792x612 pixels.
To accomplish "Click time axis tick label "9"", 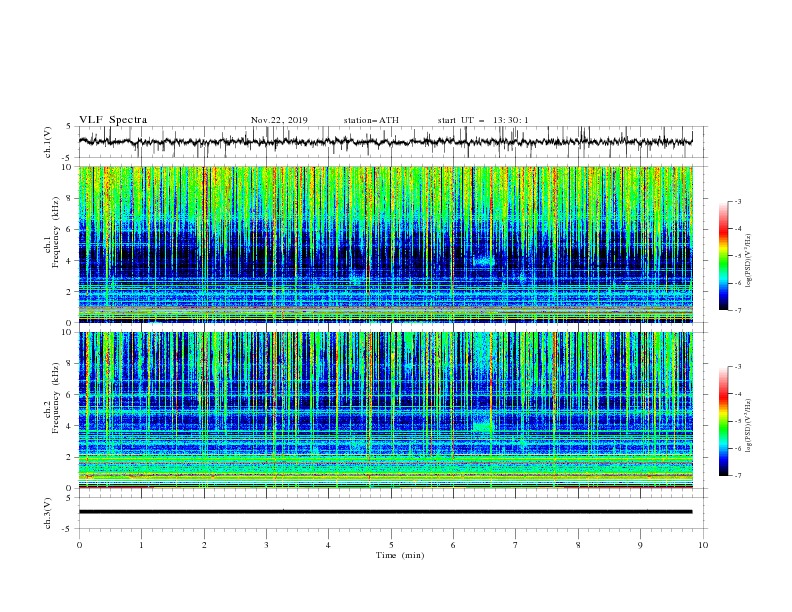I will [640, 545].
